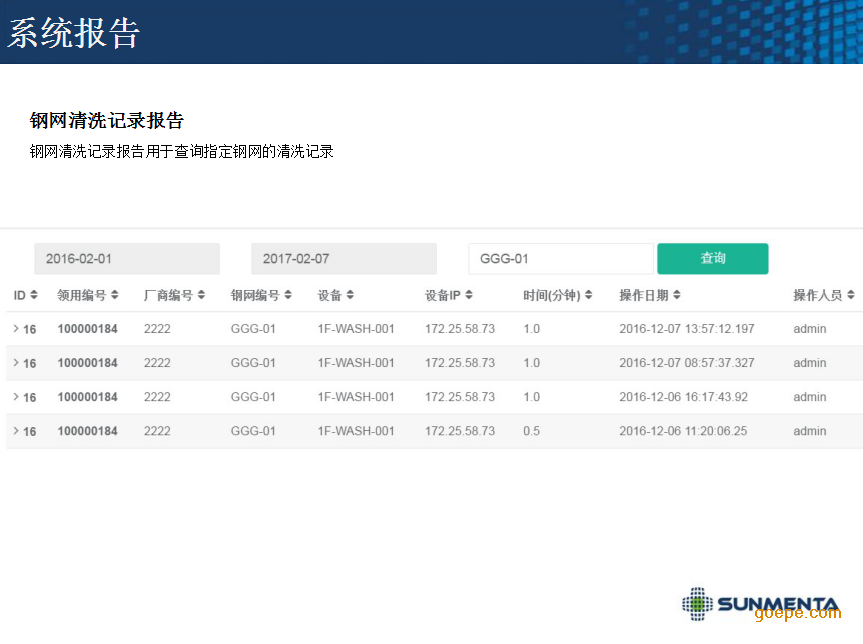The width and height of the screenshot is (863, 644).
Task: Select 100000184 in the first table row
Action: click(87, 329)
